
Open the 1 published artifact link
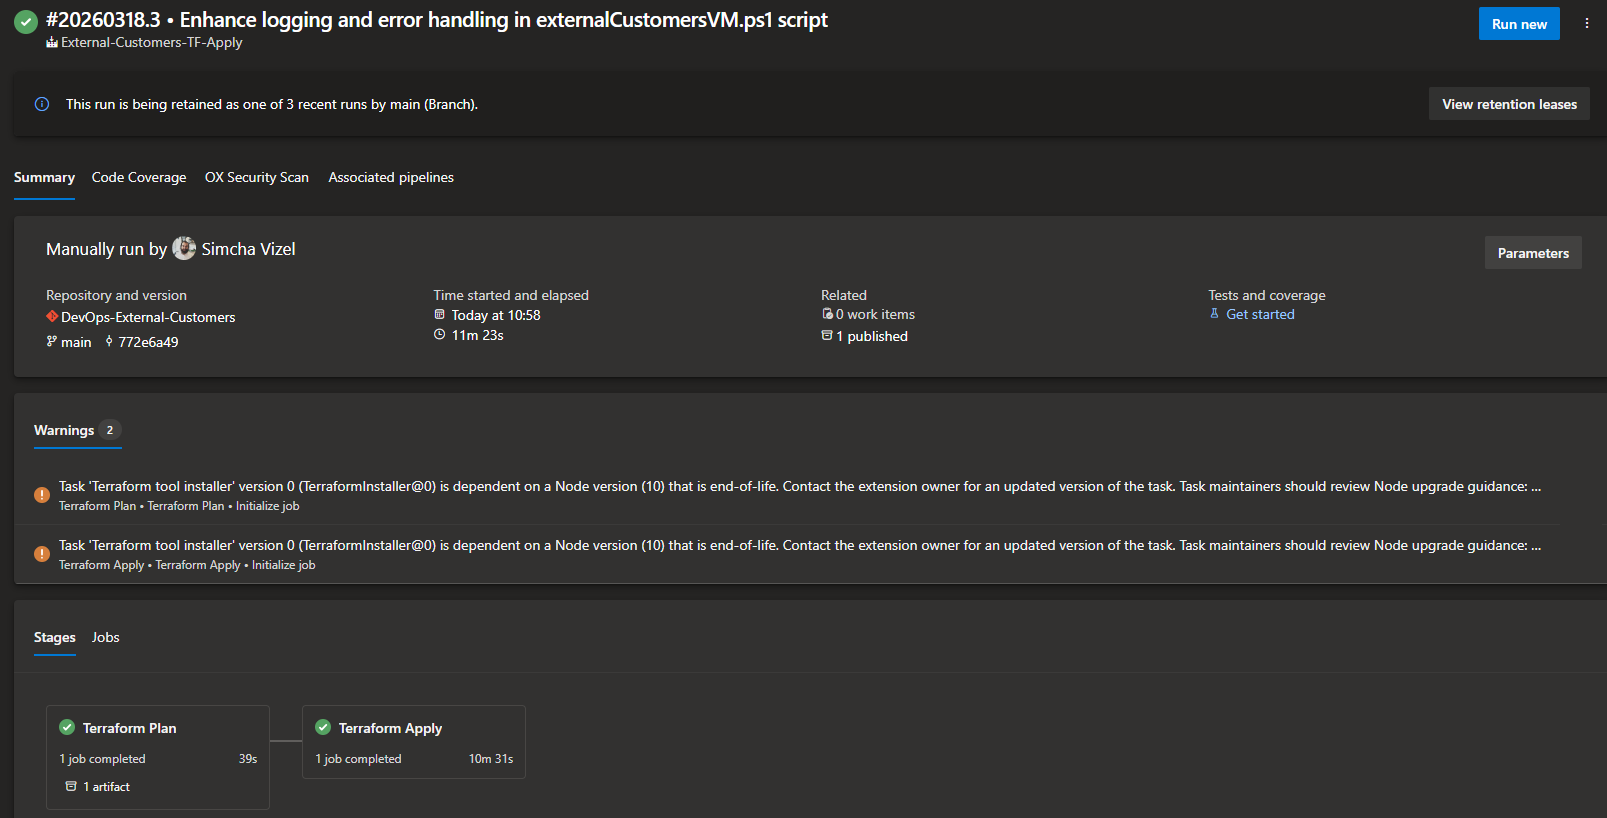[871, 336]
